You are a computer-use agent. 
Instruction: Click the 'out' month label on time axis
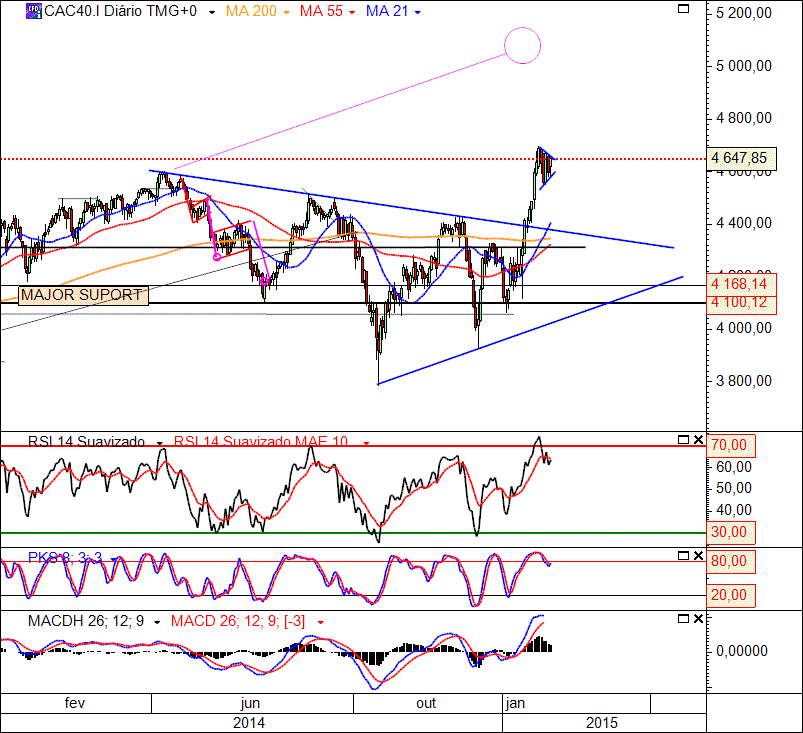click(426, 703)
